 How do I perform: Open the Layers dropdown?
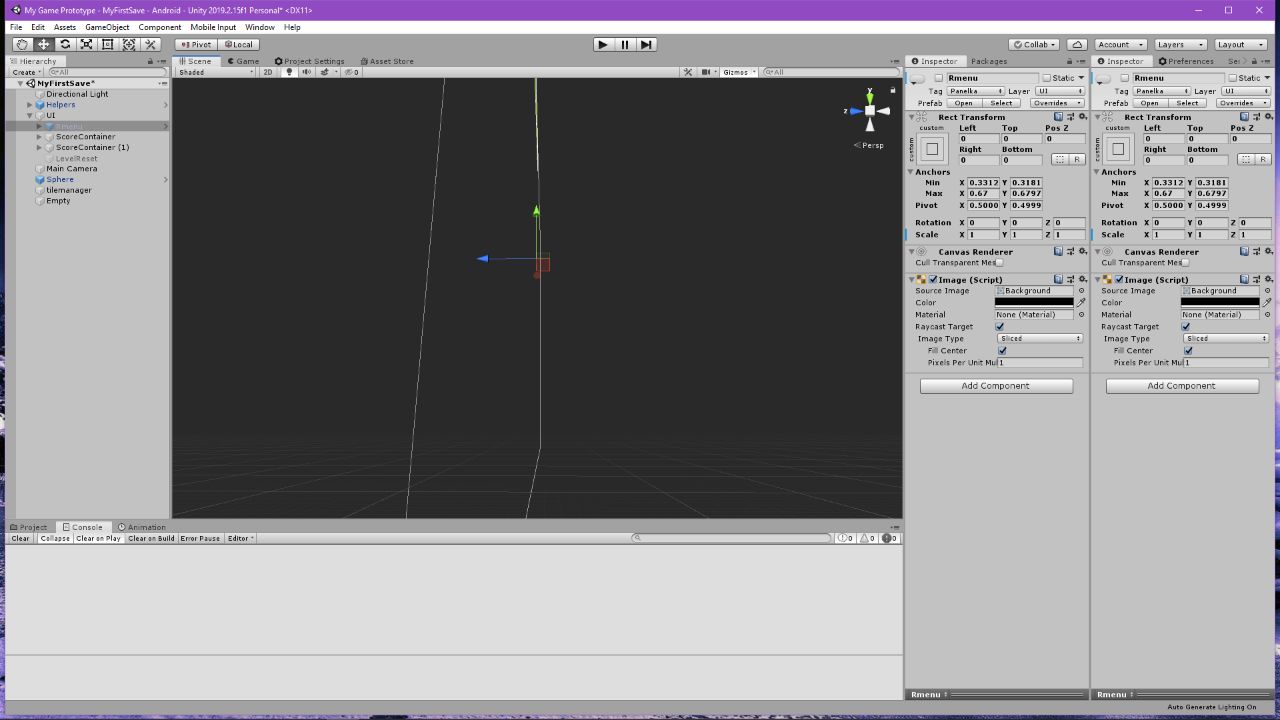pyautogui.click(x=1180, y=44)
